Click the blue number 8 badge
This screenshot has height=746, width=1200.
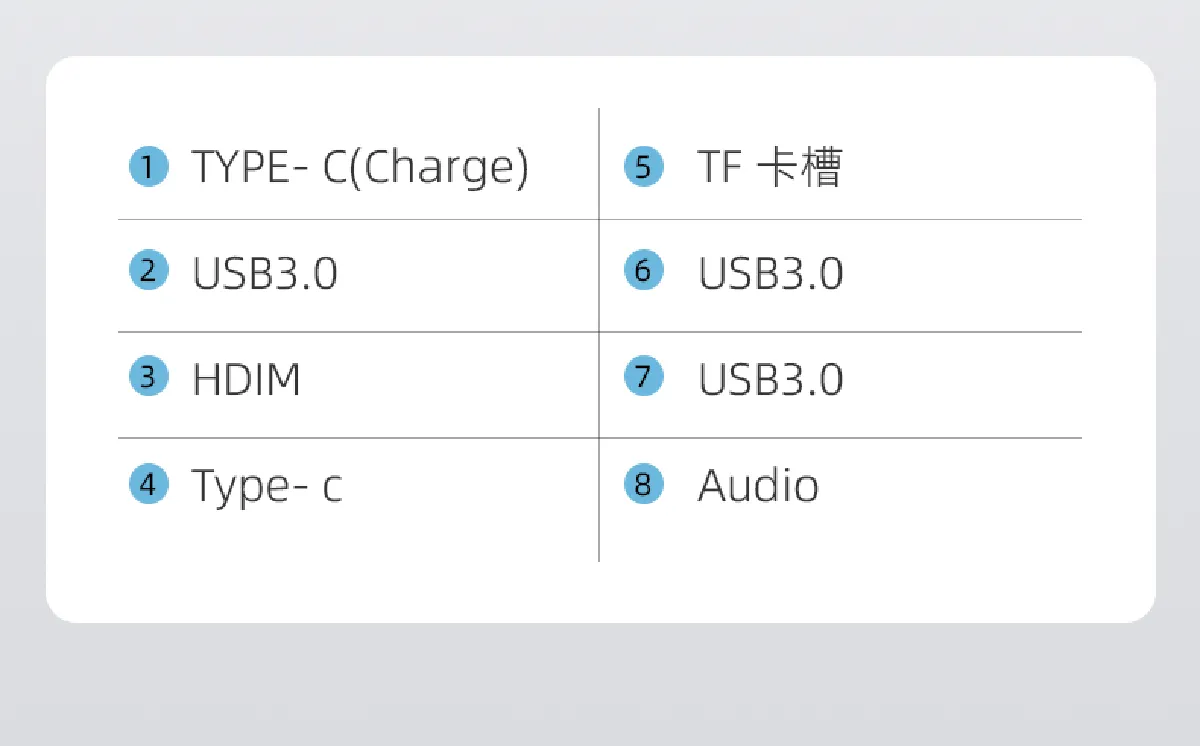click(x=643, y=484)
